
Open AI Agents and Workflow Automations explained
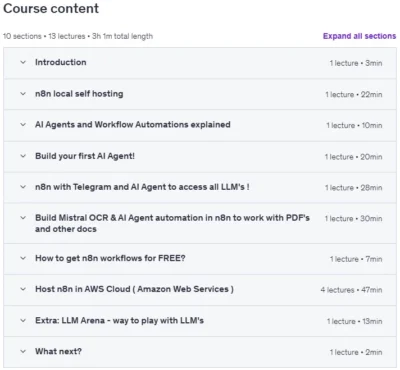[x=133, y=125]
